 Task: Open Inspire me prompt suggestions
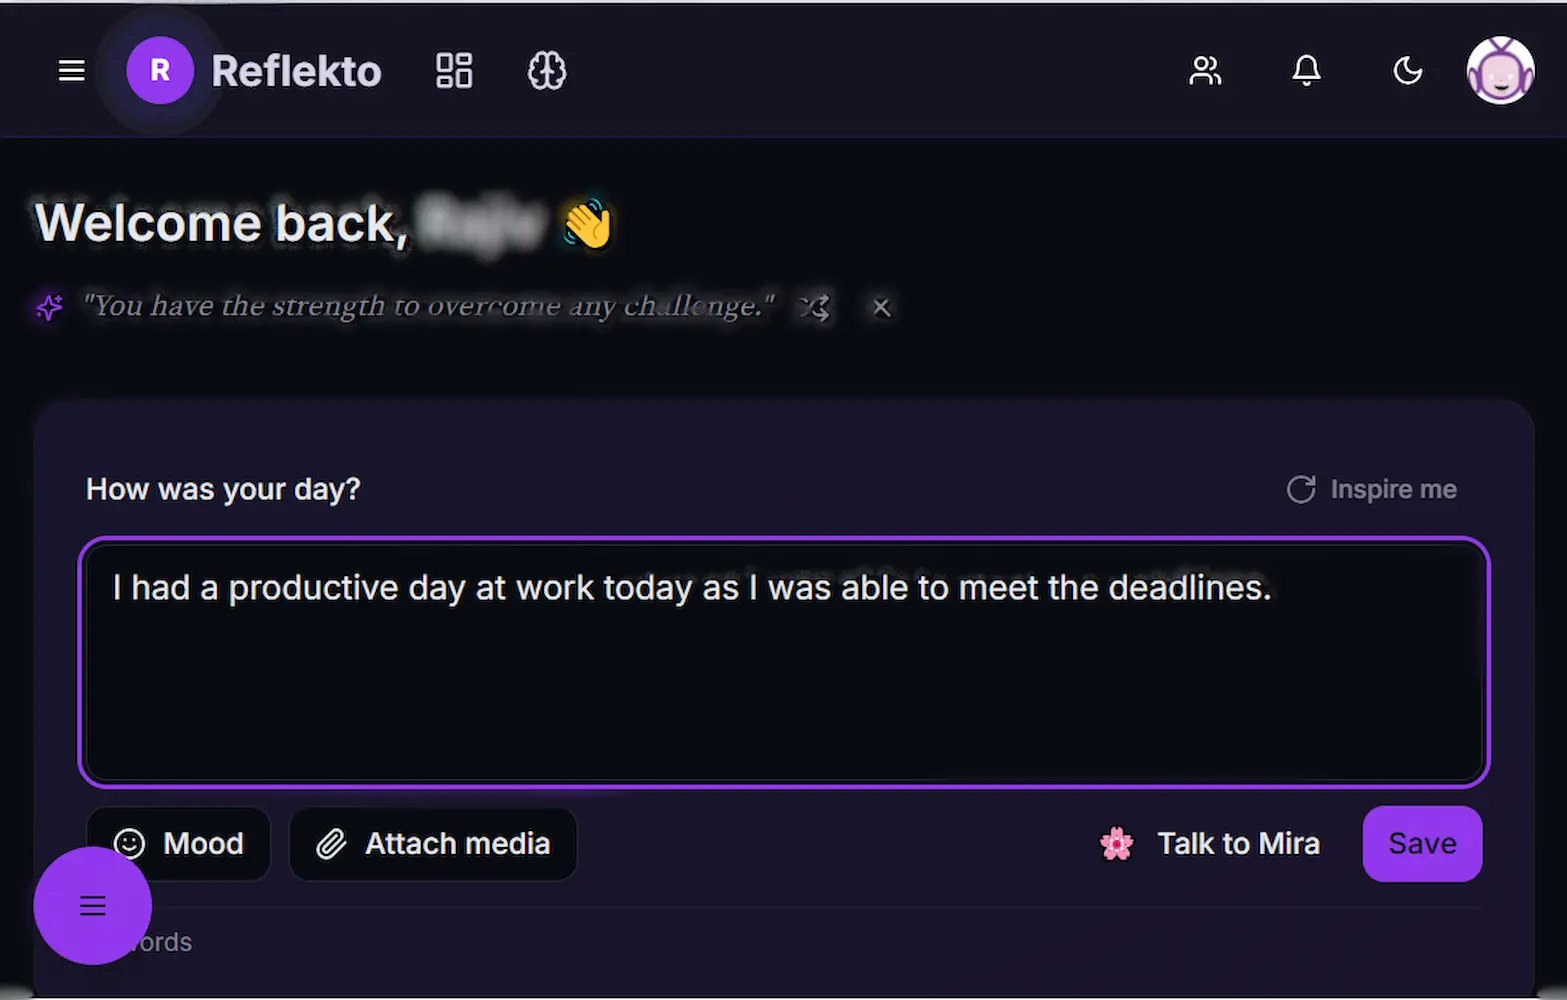tap(1371, 489)
